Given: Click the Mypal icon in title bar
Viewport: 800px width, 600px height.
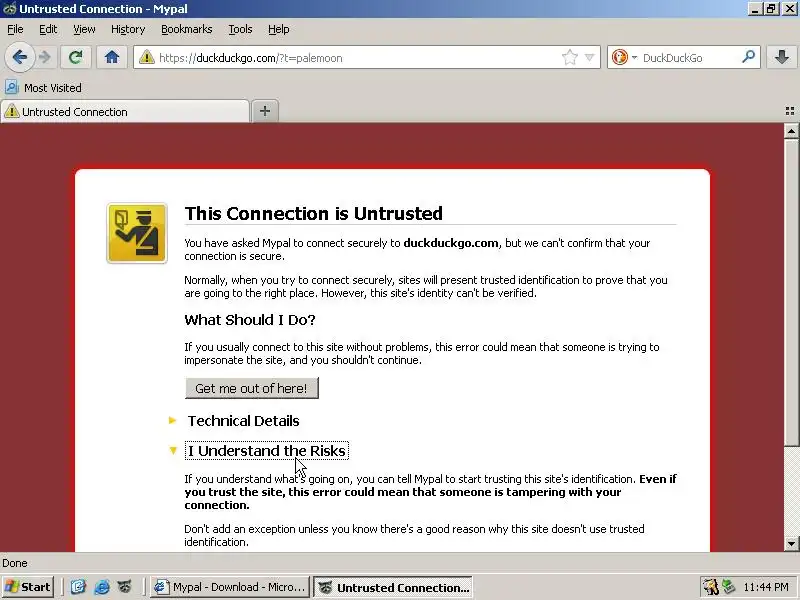Looking at the screenshot, I should click(x=10, y=9).
